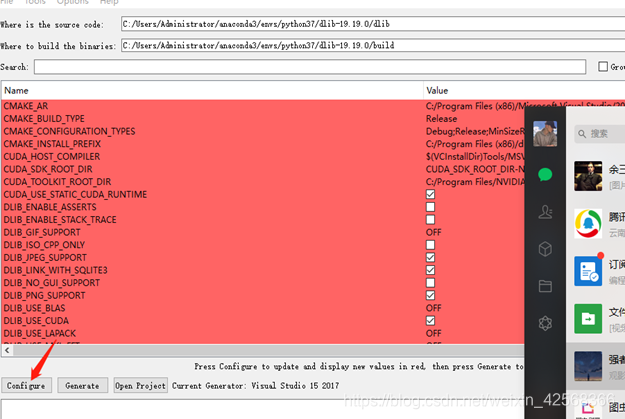Click the Generate button
This screenshot has width=625, height=419.
83,386
